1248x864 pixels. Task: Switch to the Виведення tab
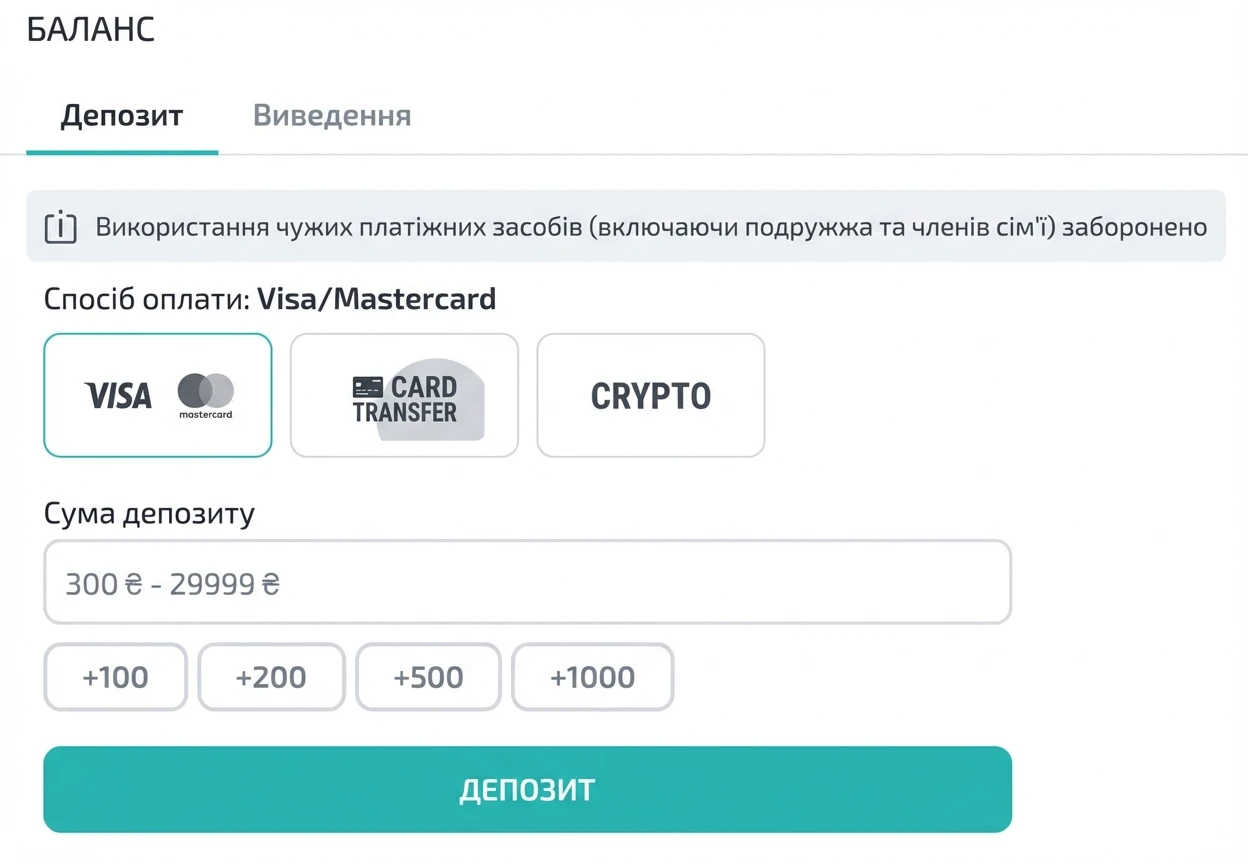(x=331, y=116)
